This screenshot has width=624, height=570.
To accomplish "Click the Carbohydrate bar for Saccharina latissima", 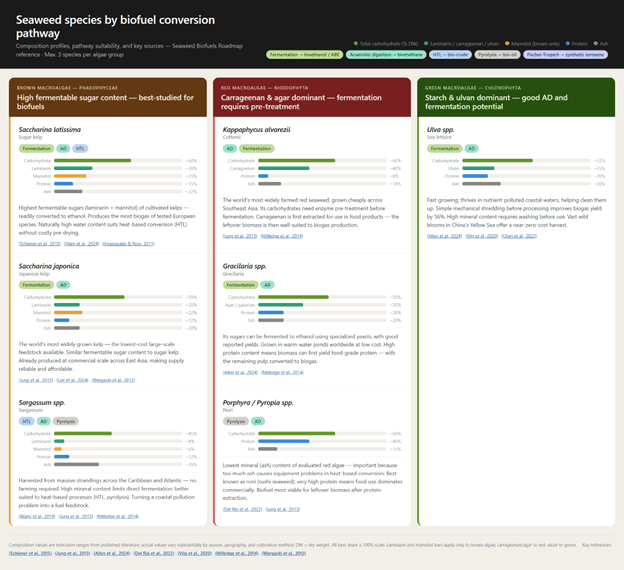I will coord(92,161).
